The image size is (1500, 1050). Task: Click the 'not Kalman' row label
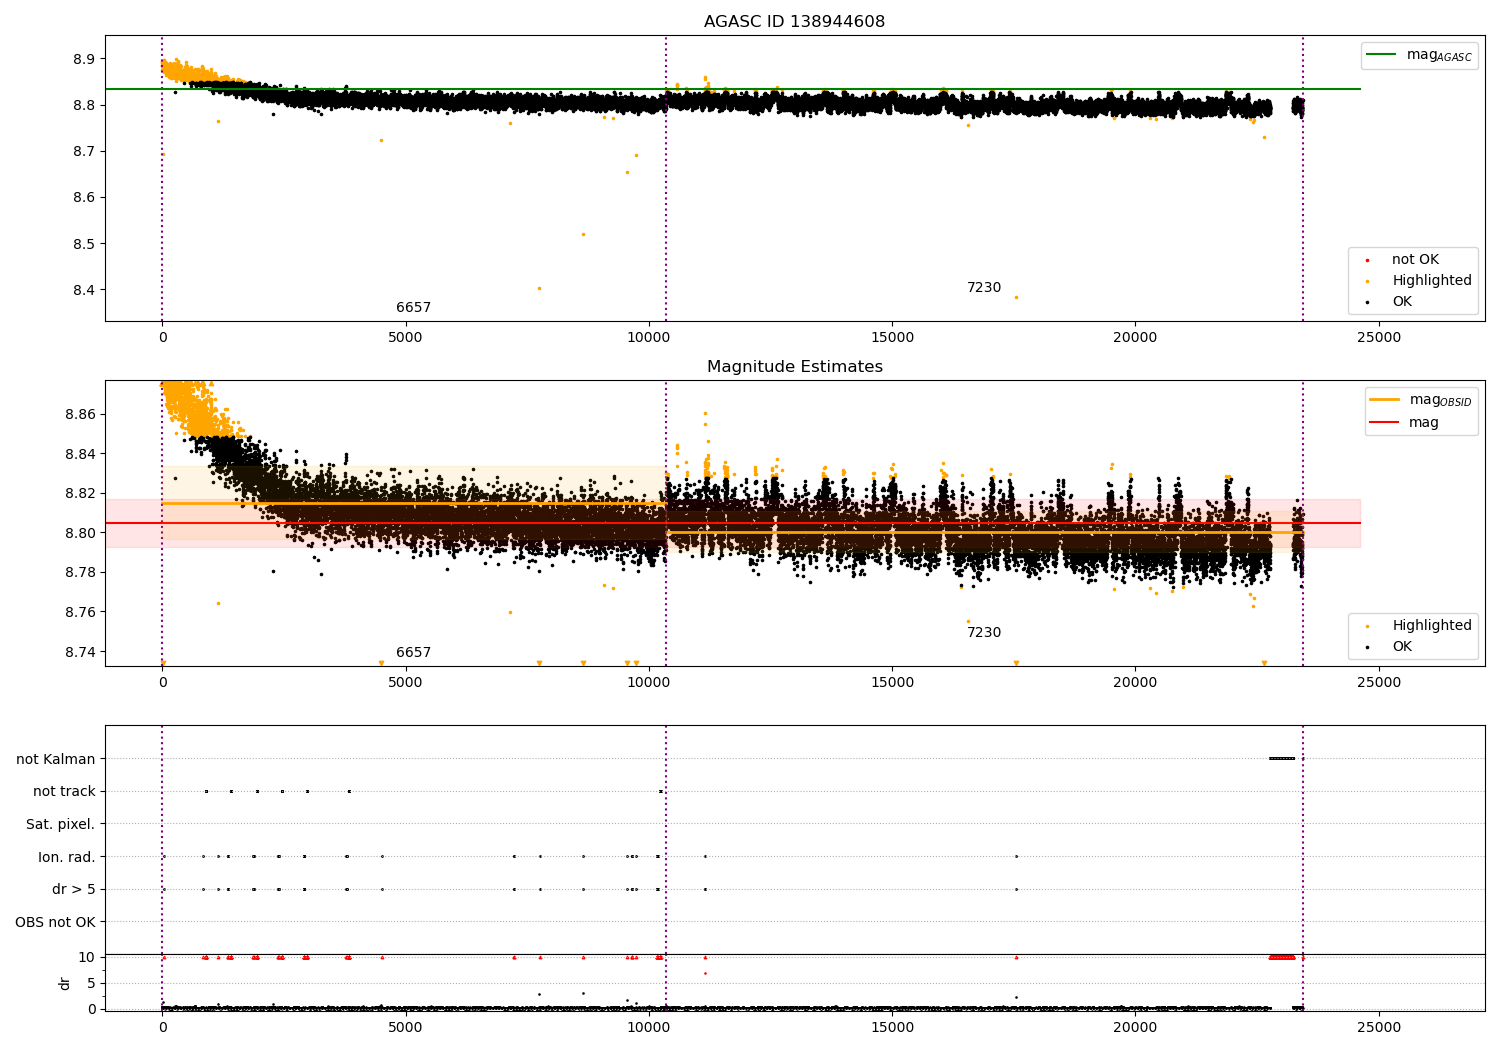tap(56, 760)
